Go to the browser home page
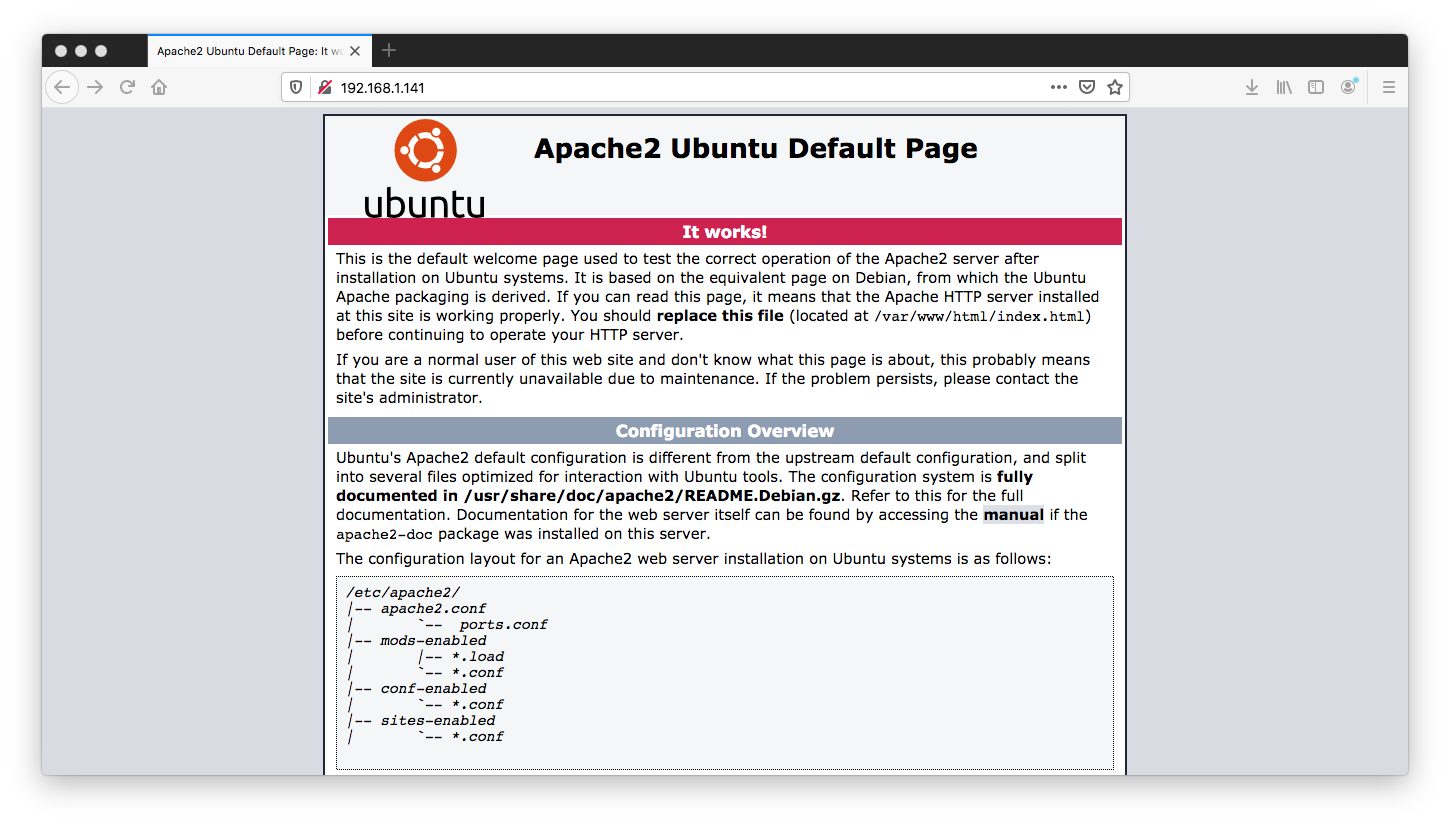This screenshot has height=825, width=1450. tap(159, 87)
